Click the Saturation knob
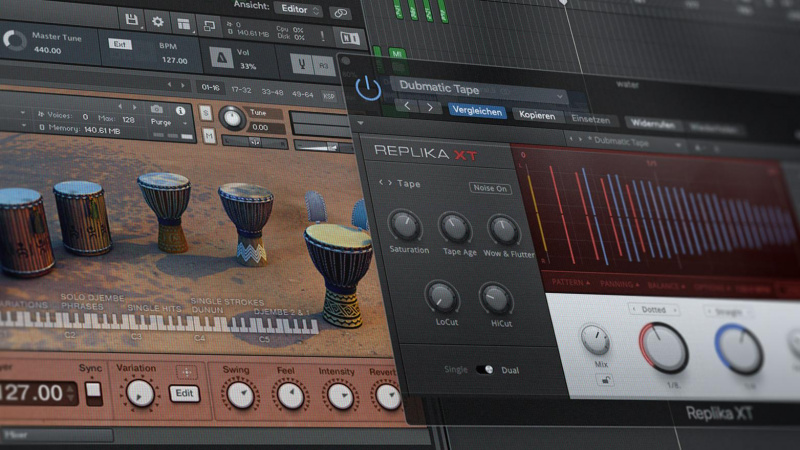800x450 pixels. pos(406,225)
